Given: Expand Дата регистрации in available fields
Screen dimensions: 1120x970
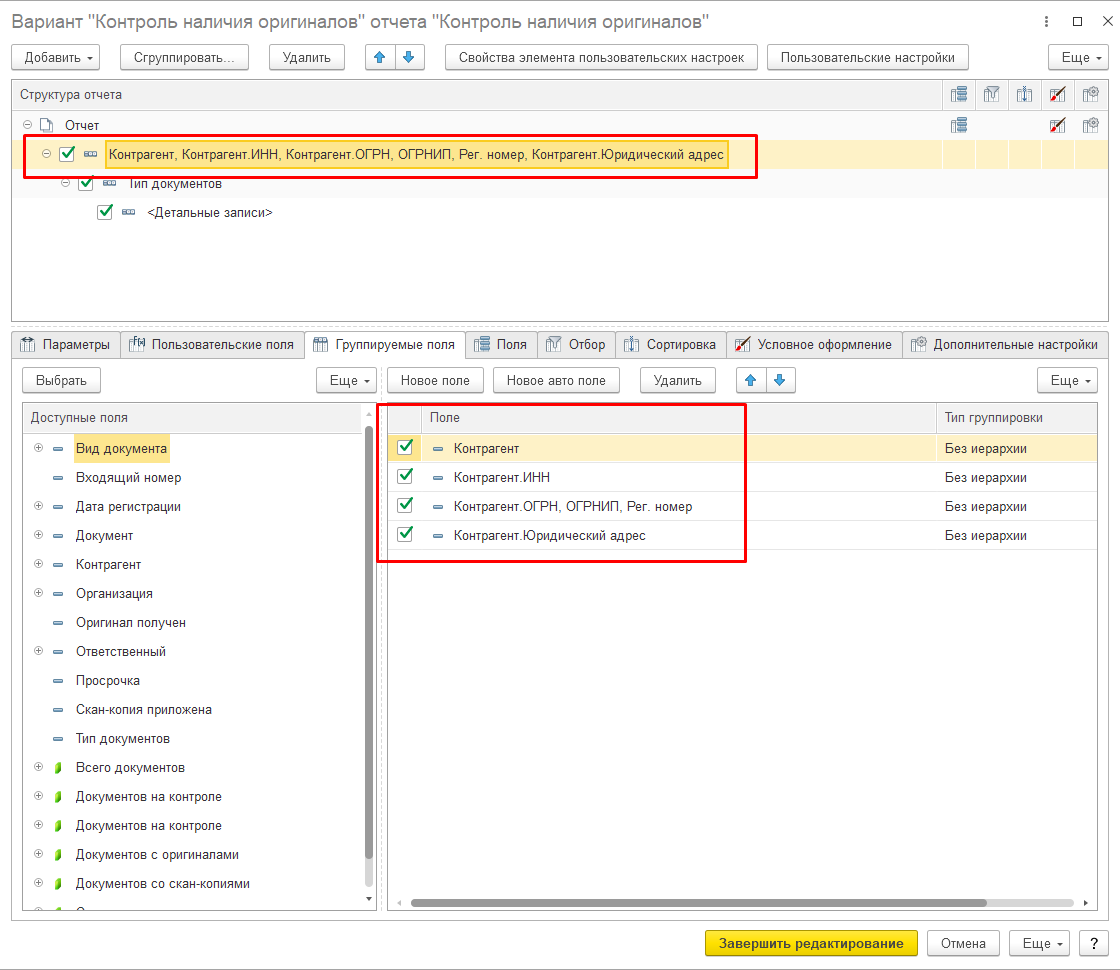Looking at the screenshot, I should 39,506.
